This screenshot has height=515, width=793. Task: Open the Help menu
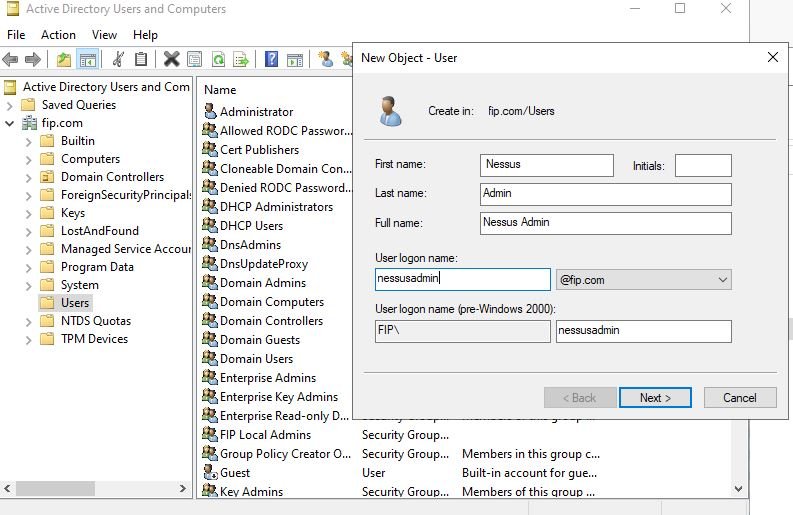(145, 35)
